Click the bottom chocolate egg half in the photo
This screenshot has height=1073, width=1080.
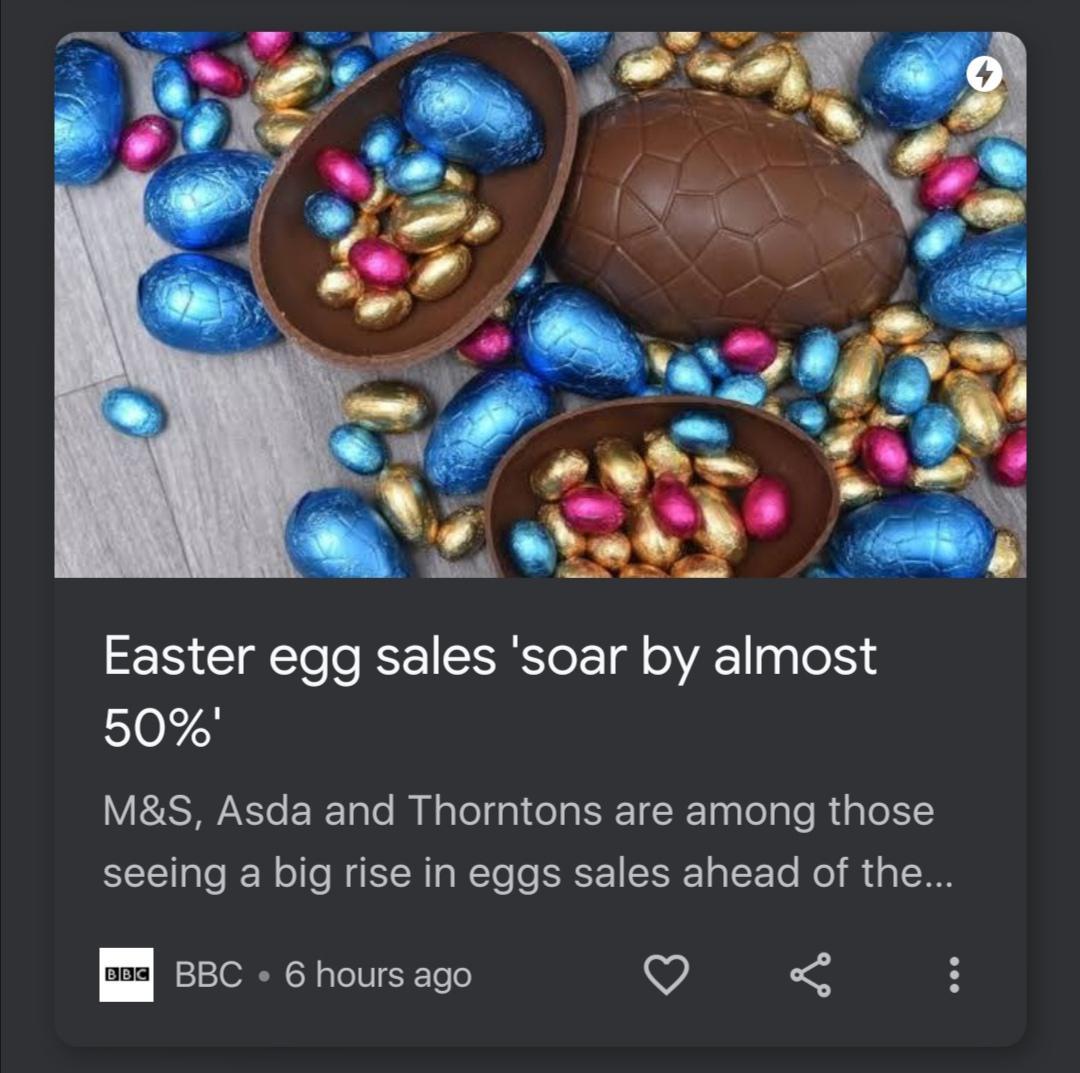[x=662, y=490]
